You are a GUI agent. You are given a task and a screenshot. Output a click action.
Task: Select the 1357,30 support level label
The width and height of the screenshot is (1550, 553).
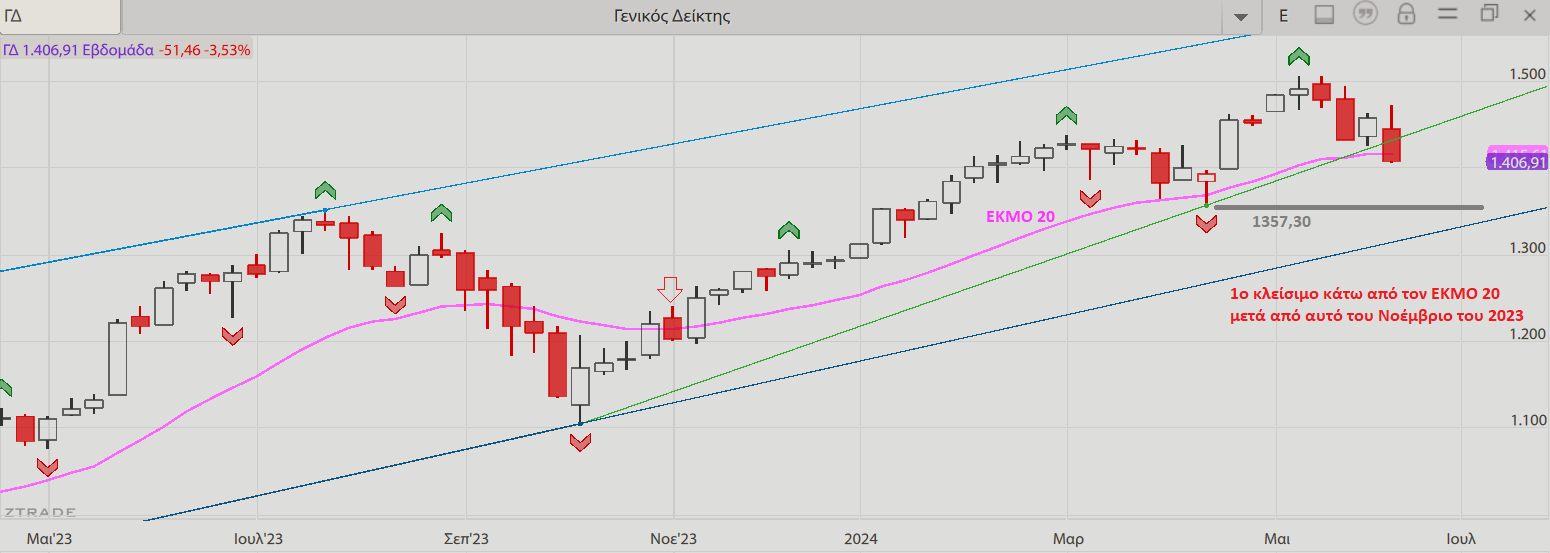(1281, 222)
